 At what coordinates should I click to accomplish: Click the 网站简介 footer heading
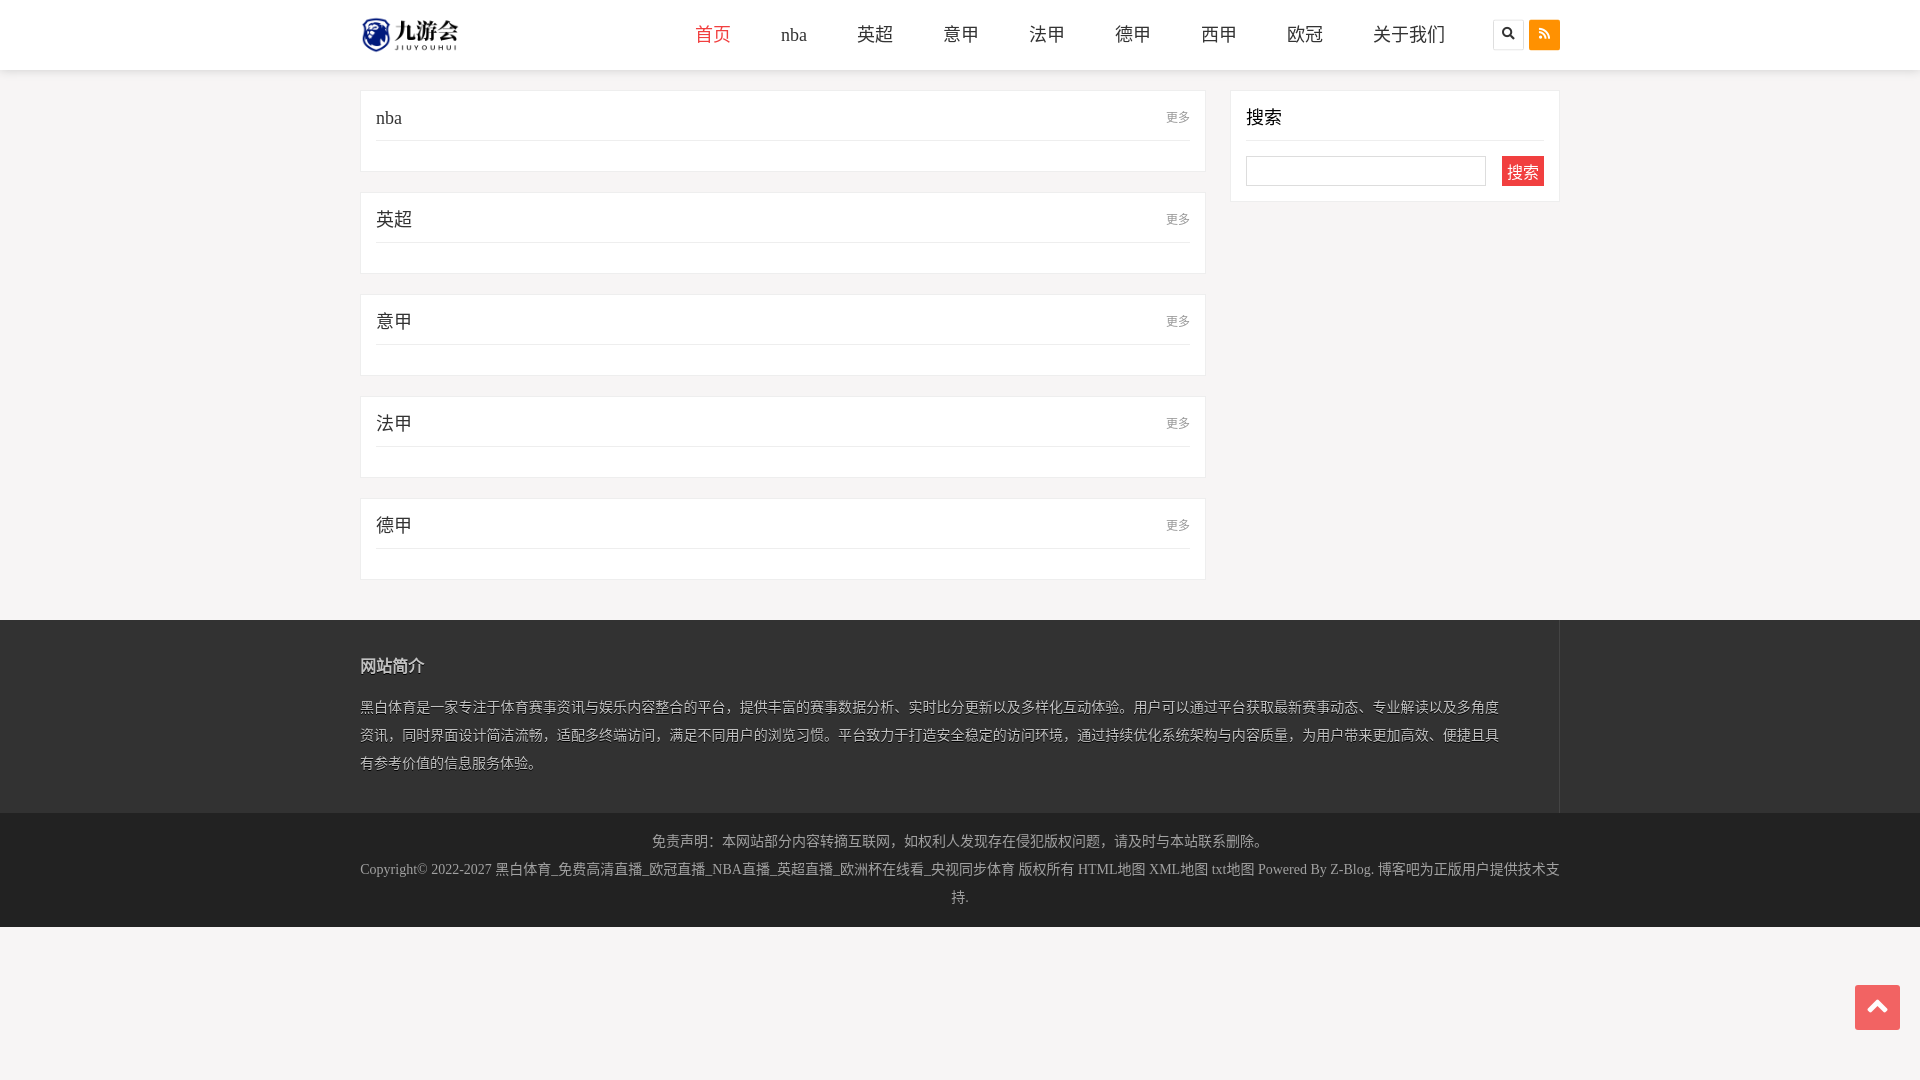coord(392,666)
